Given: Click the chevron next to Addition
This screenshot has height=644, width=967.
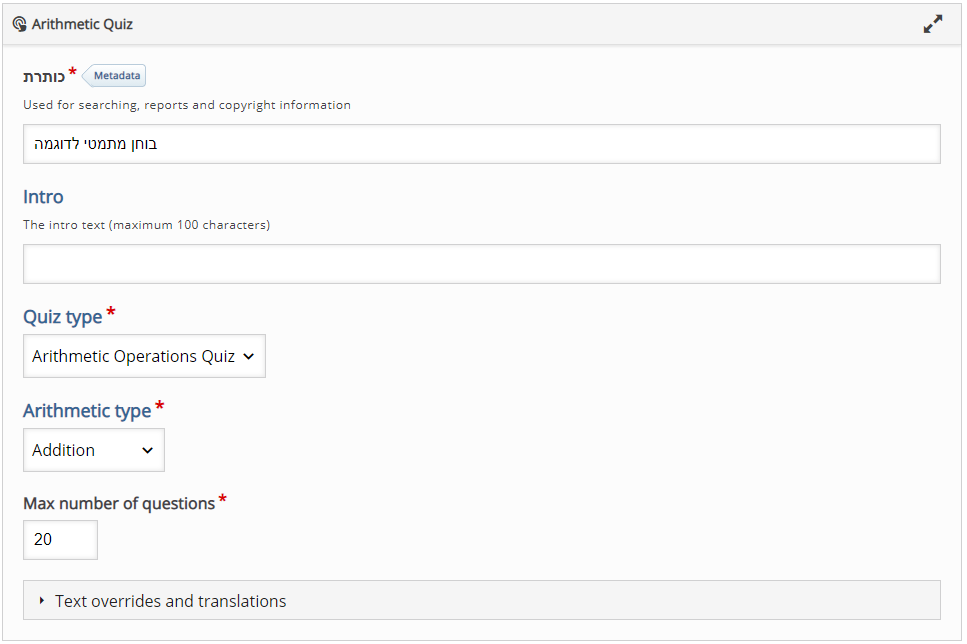Looking at the screenshot, I should click(x=147, y=450).
